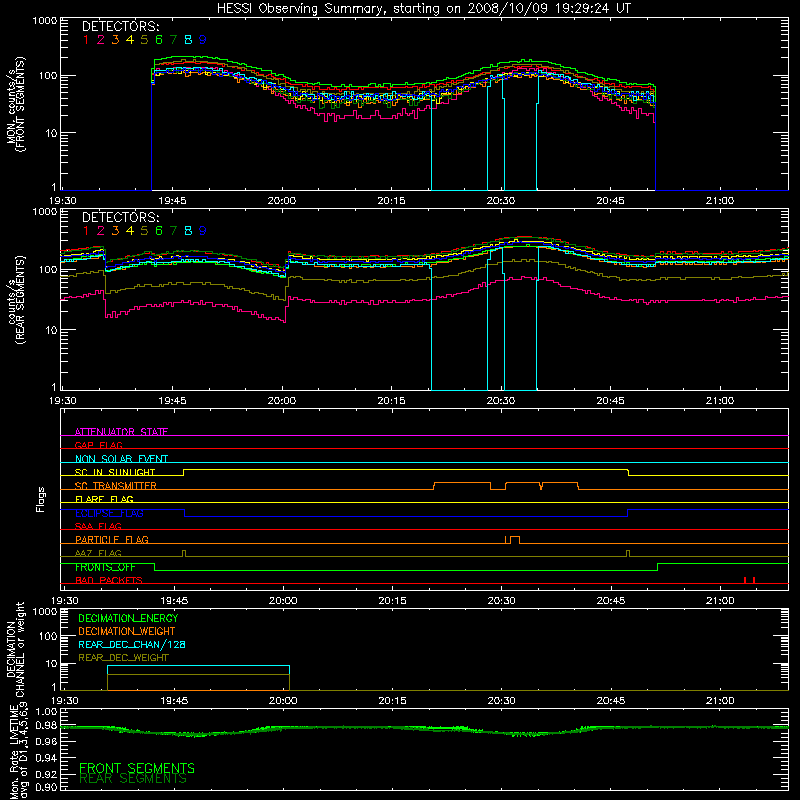
Task: Click the 19:30 tick label under the decimation plot
Action: pyautogui.click(x=65, y=701)
